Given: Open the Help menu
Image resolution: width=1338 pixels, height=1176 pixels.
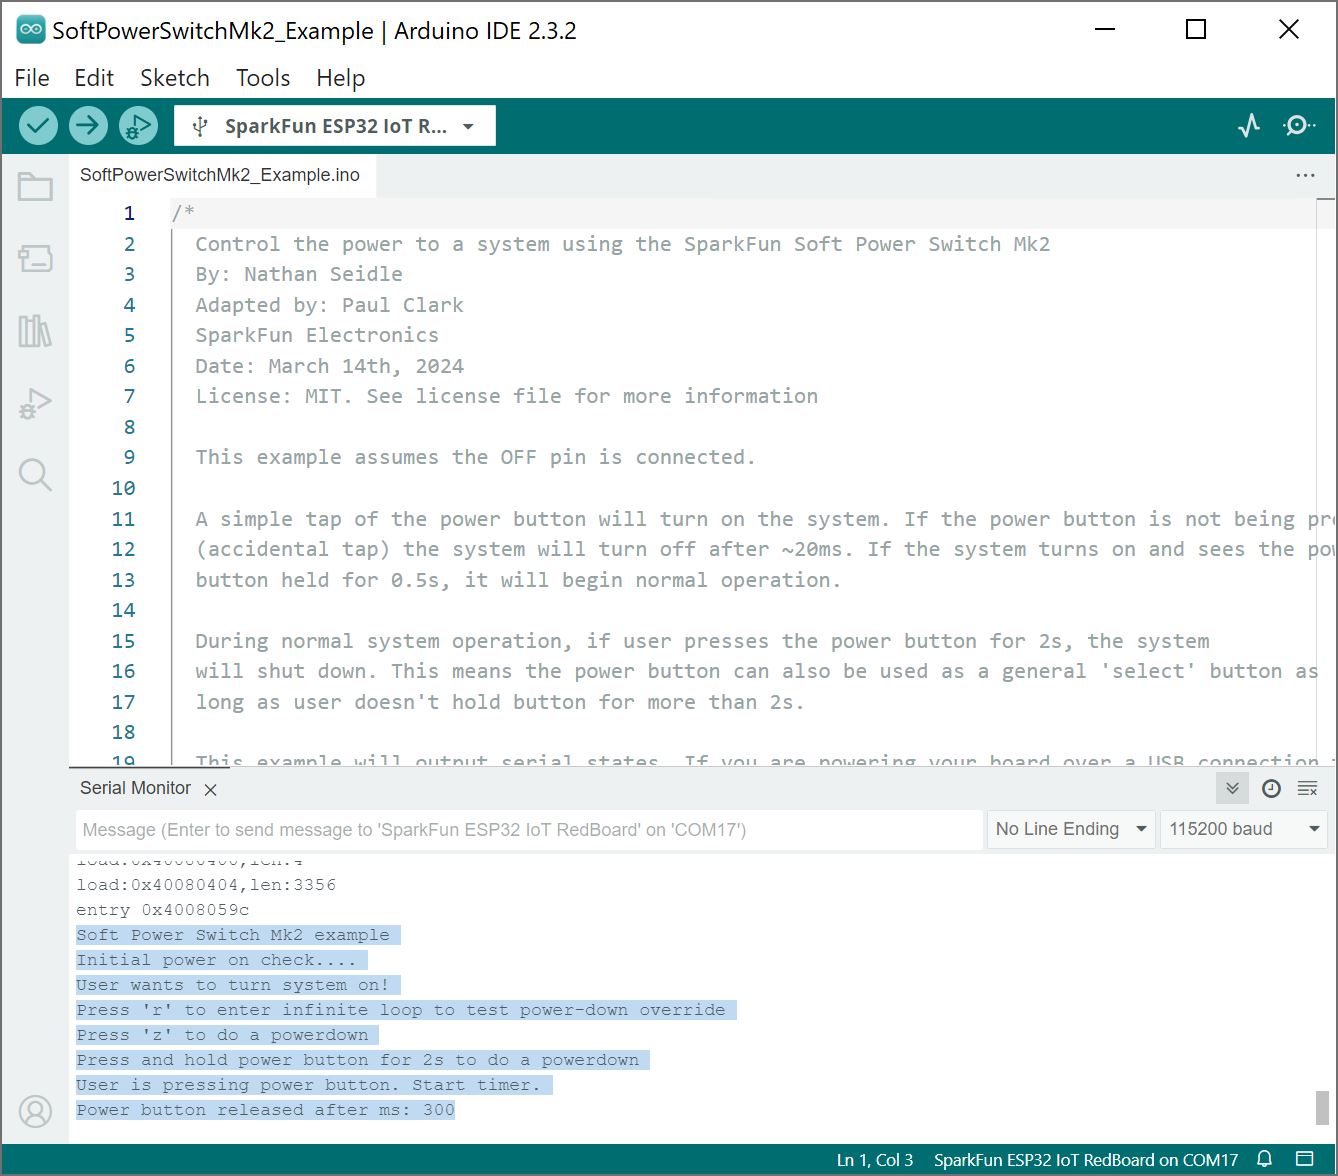Looking at the screenshot, I should pyautogui.click(x=341, y=78).
